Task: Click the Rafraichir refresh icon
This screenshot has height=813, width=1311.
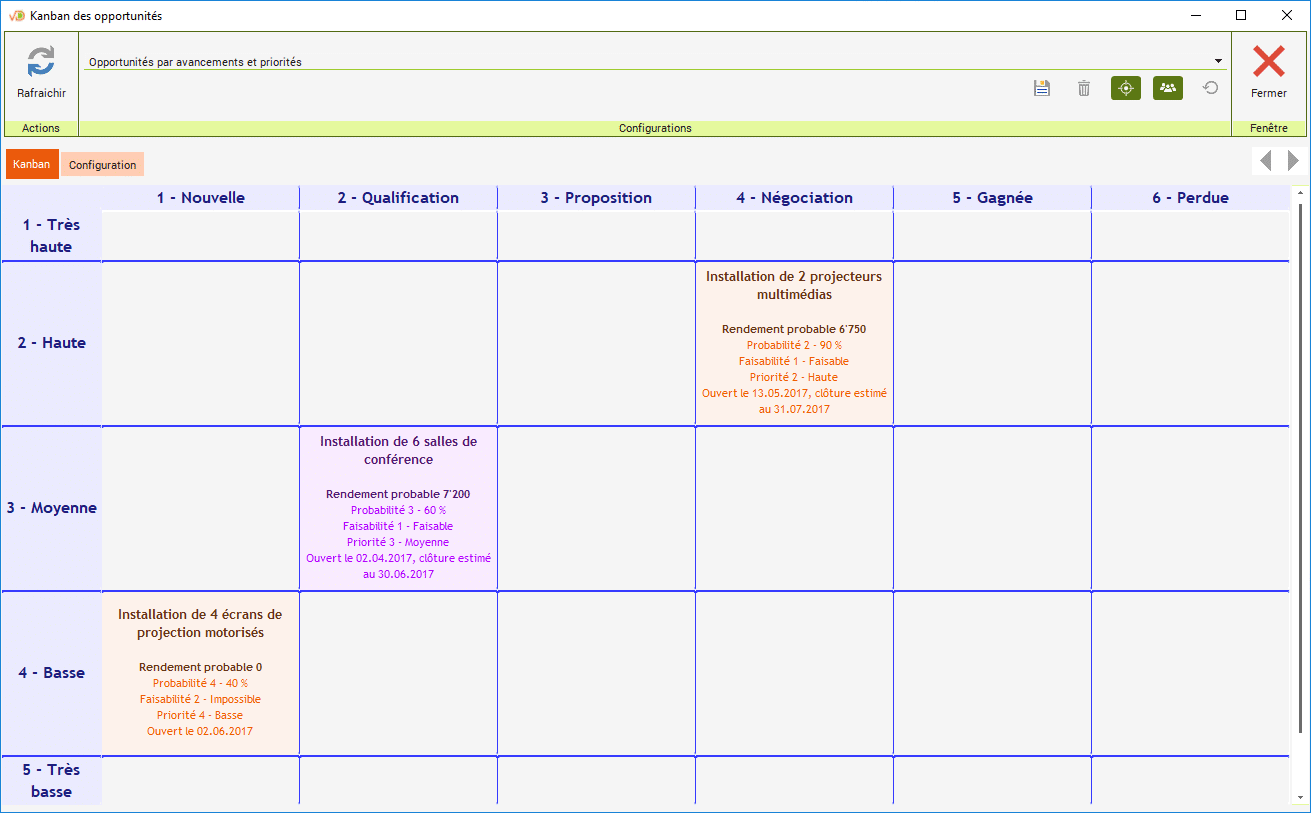Action: click(41, 62)
